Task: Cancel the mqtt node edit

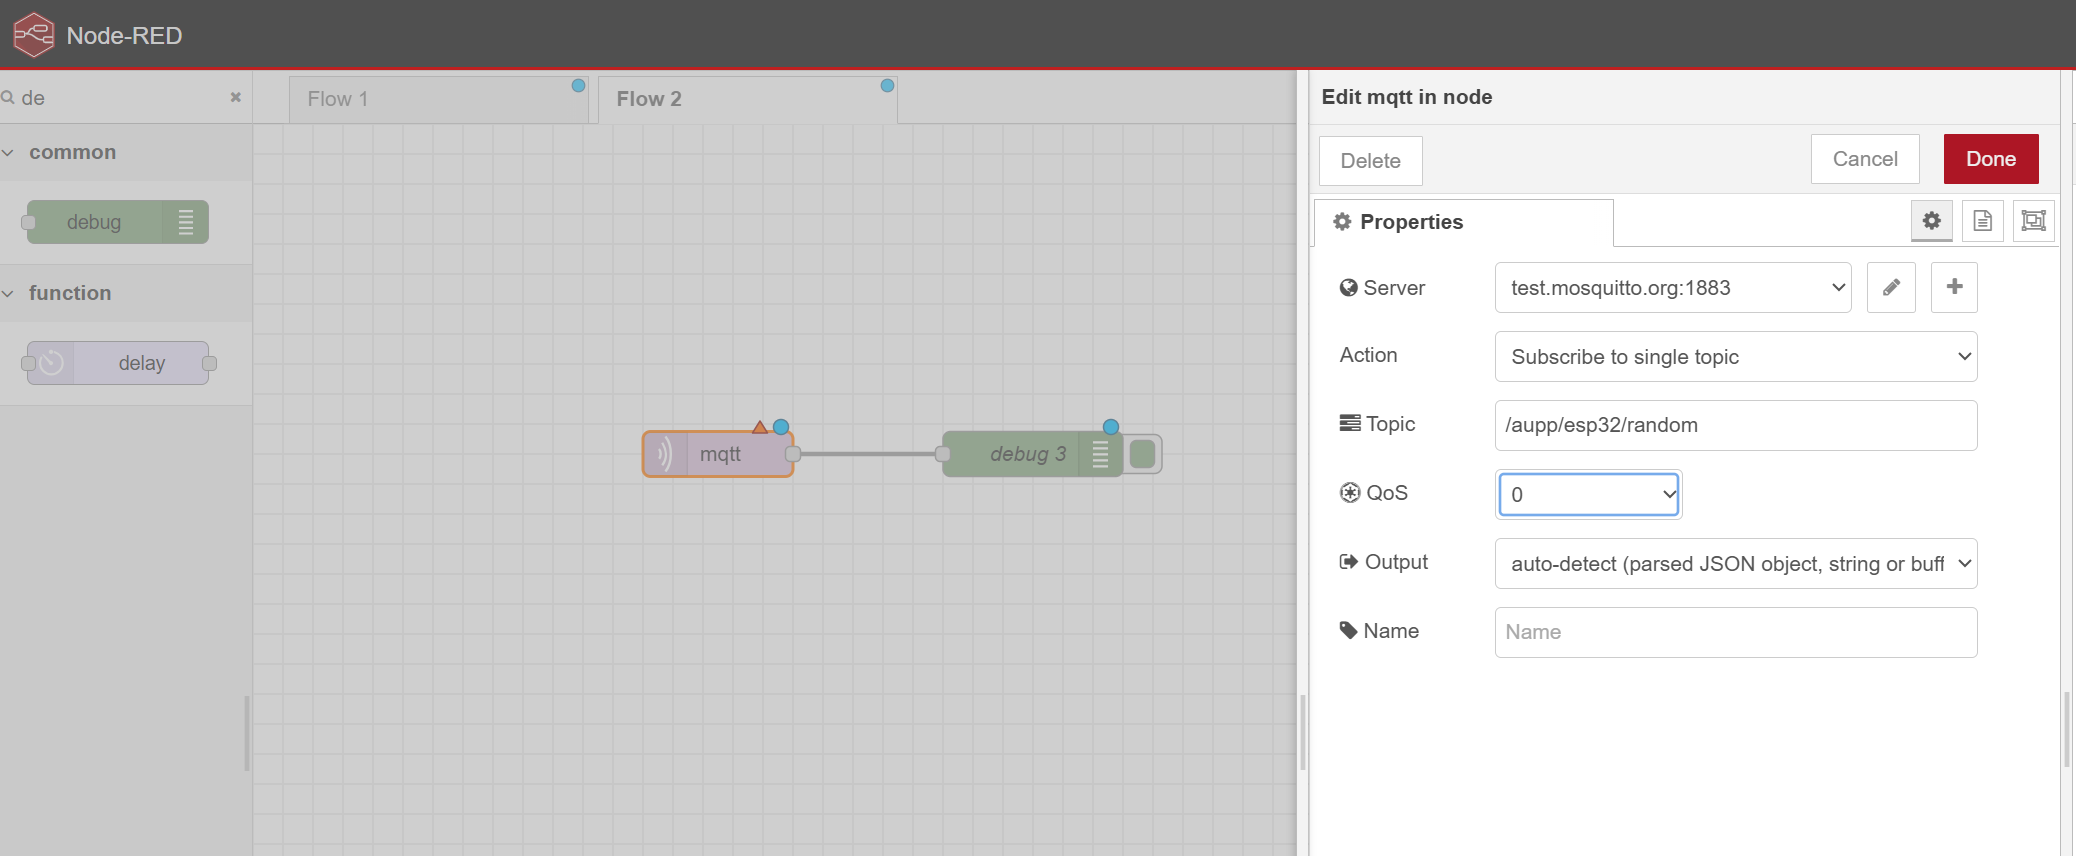Action: coord(1864,159)
